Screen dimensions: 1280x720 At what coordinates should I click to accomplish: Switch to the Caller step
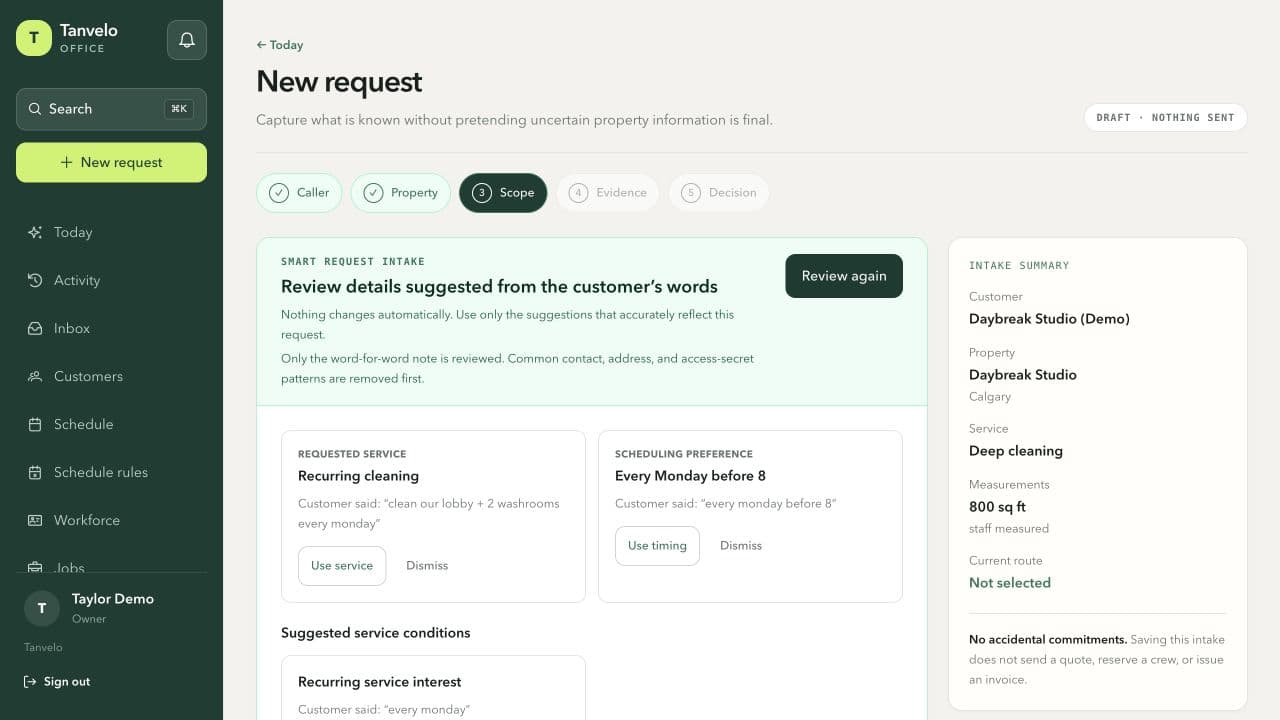299,193
